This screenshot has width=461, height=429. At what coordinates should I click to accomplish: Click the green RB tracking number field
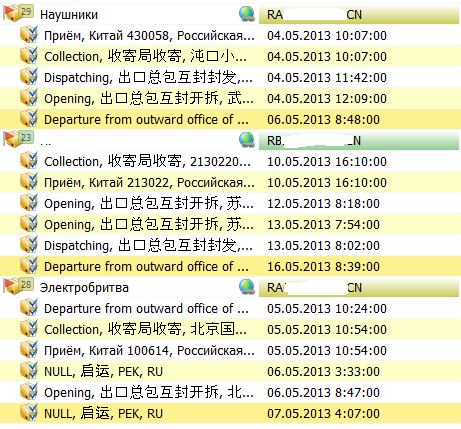[359, 141]
